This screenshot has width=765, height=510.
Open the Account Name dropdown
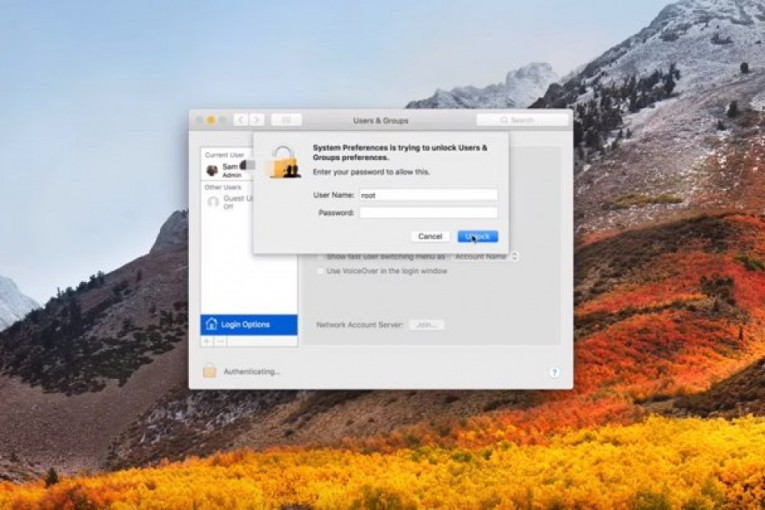point(485,257)
